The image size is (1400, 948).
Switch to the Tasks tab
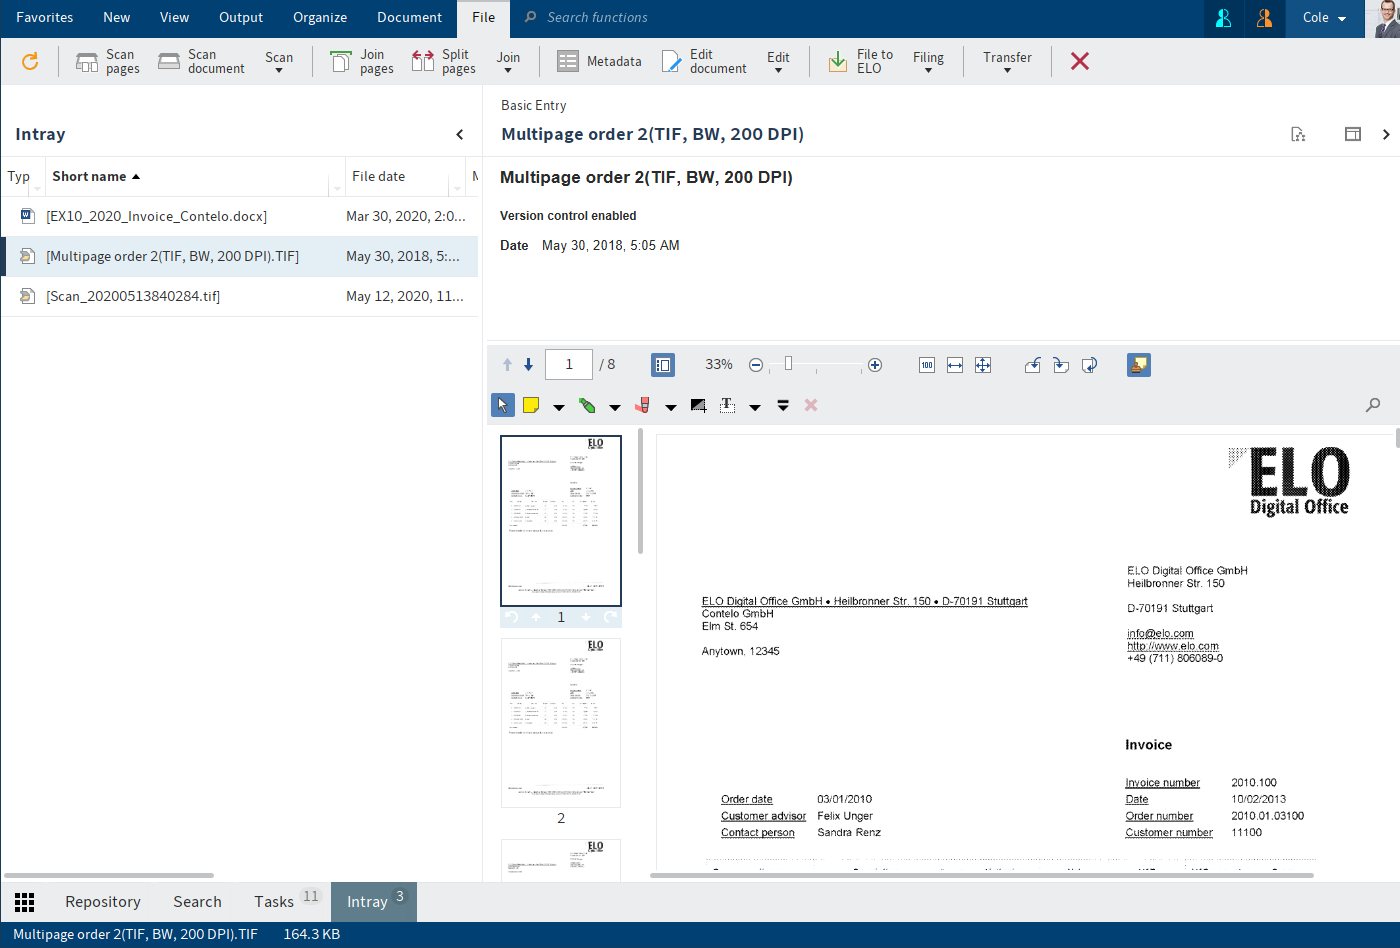pos(274,901)
